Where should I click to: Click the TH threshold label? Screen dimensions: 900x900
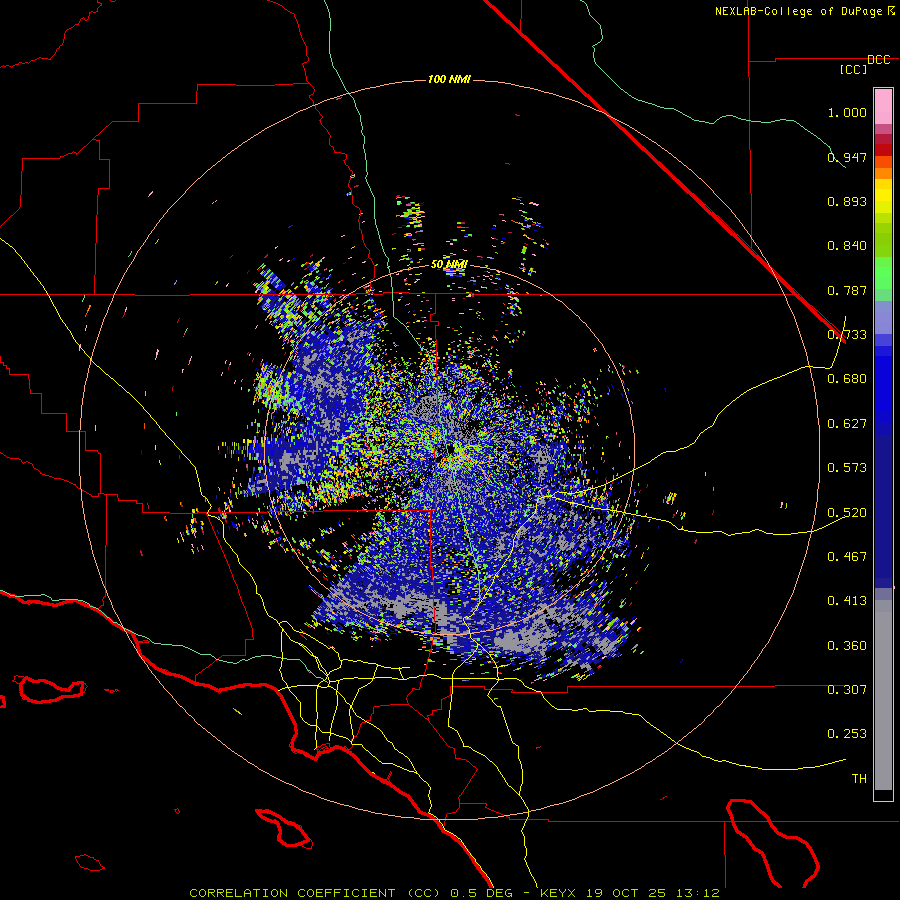[x=859, y=779]
